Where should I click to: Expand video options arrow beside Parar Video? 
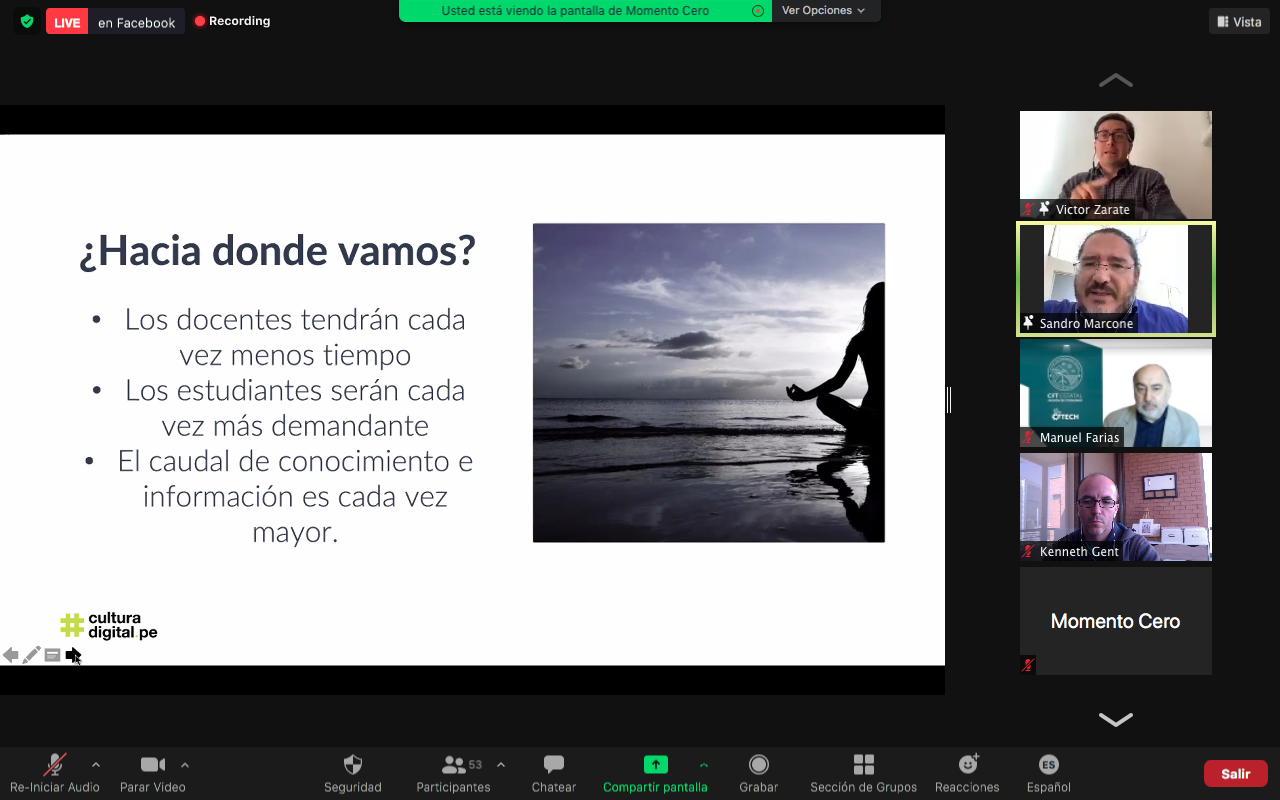pyautogui.click(x=185, y=765)
